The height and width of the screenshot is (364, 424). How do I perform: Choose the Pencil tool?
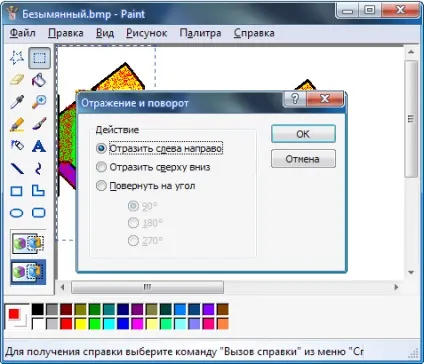coord(17,124)
